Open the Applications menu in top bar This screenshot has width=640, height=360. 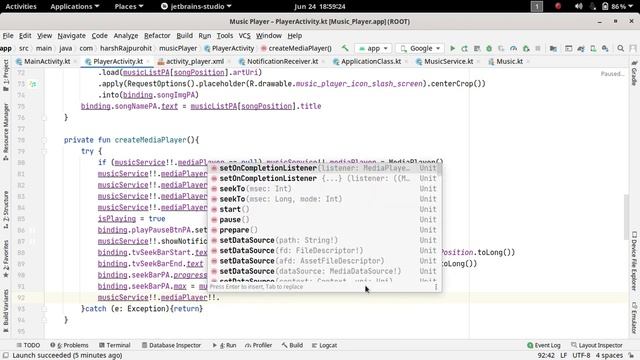coord(74,6)
